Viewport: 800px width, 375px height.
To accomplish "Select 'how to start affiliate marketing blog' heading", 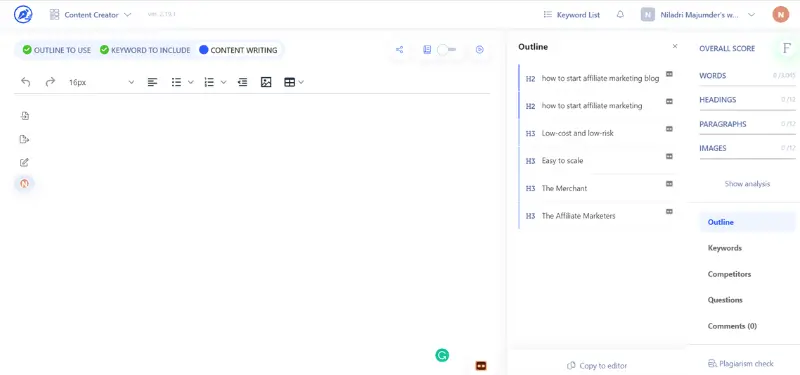I will click(x=600, y=79).
